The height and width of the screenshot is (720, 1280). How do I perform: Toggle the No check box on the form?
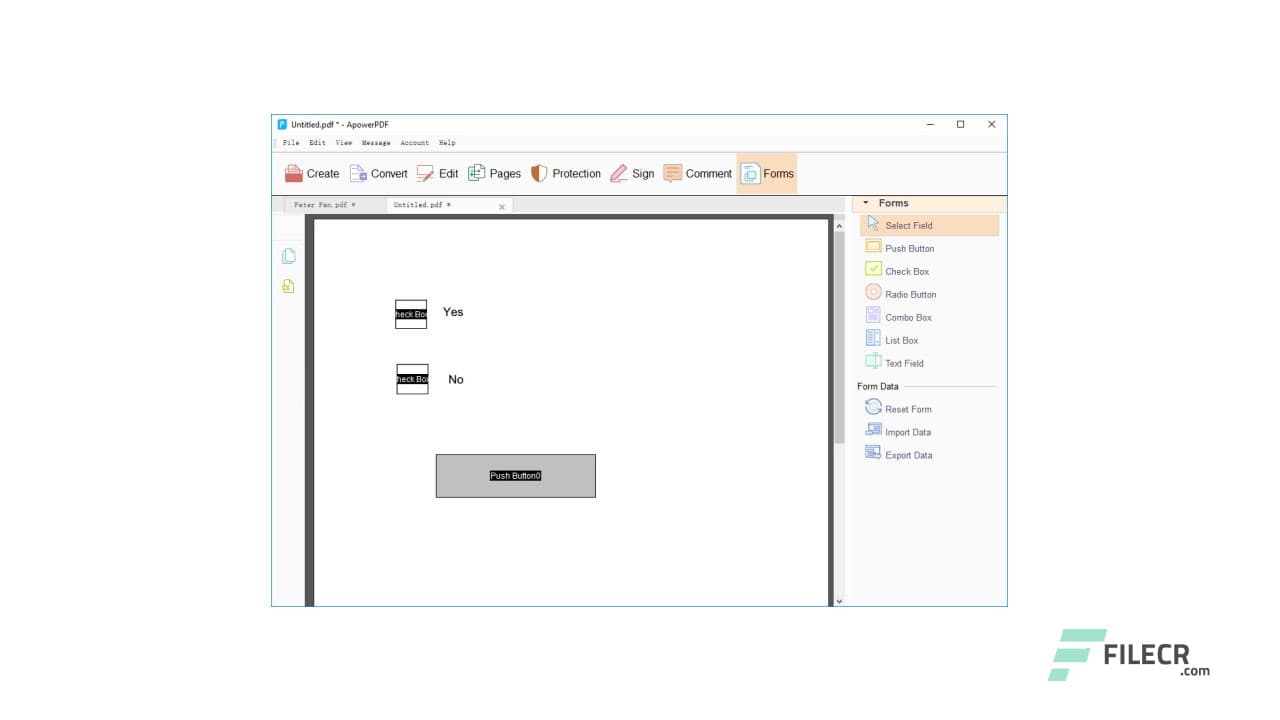pos(412,379)
